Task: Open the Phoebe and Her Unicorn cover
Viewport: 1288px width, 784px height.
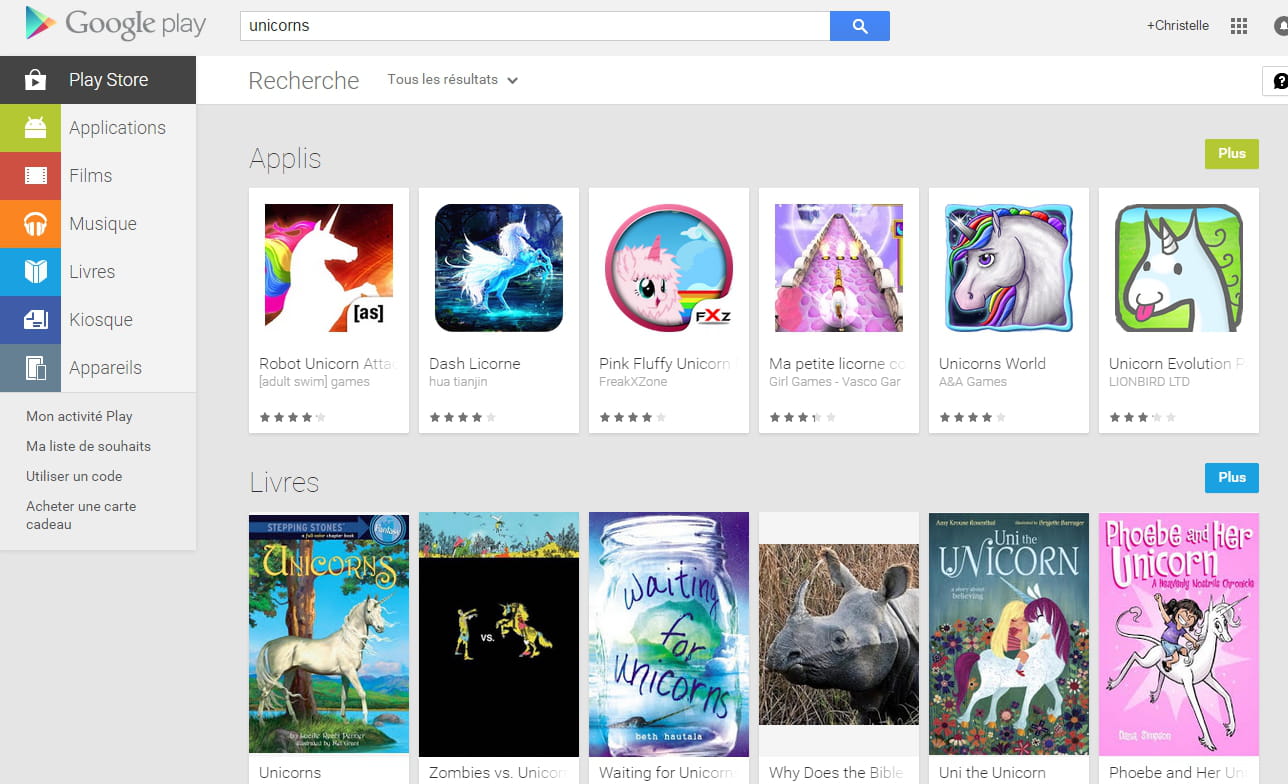Action: pos(1179,634)
